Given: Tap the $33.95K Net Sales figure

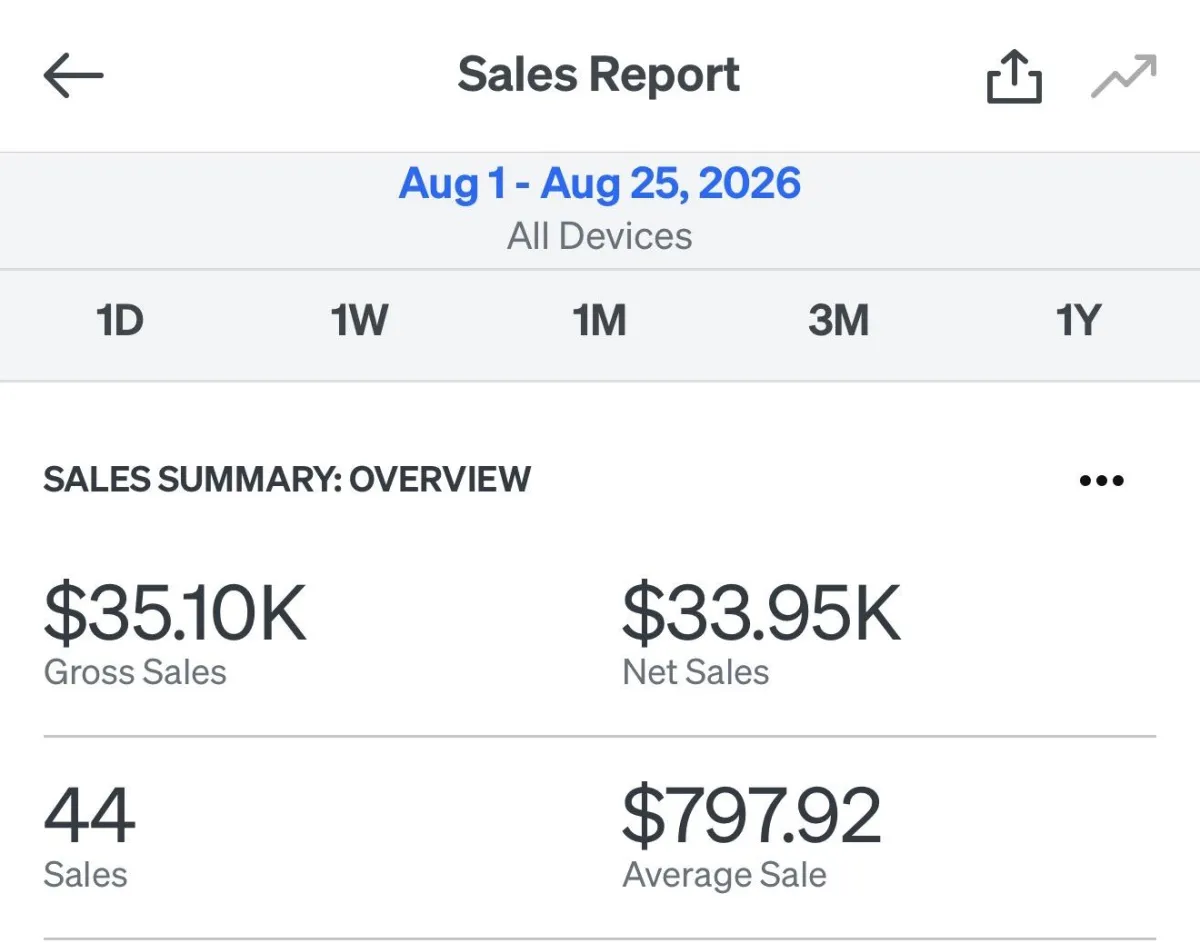Looking at the screenshot, I should coord(761,614).
